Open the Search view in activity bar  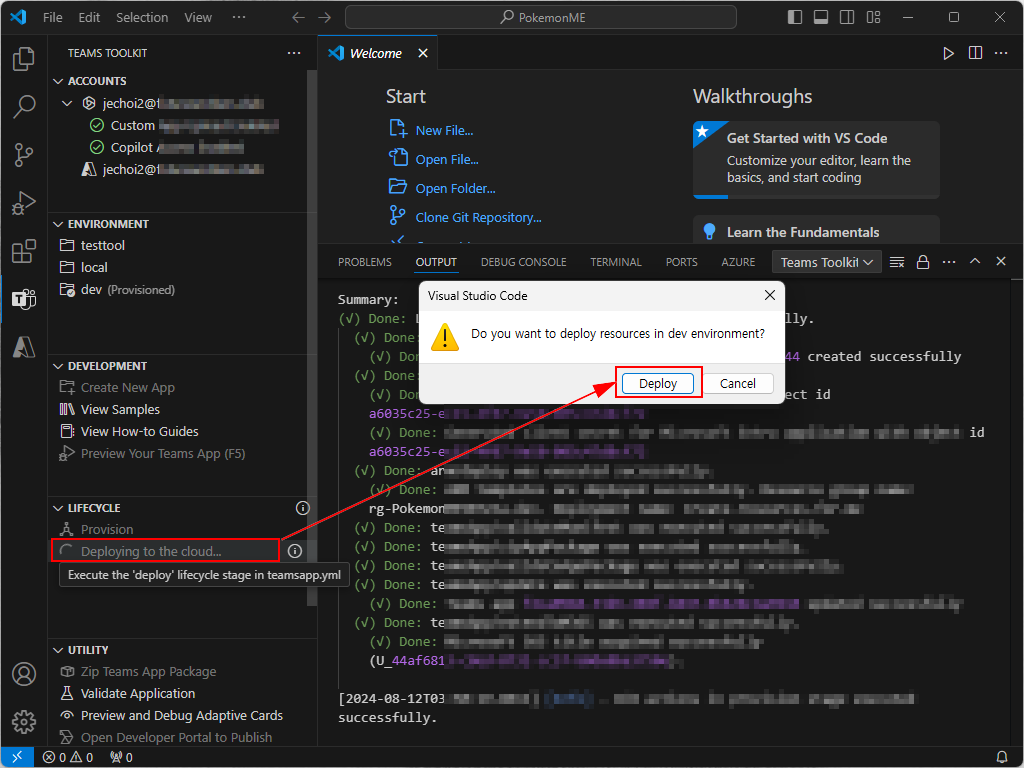pos(24,106)
